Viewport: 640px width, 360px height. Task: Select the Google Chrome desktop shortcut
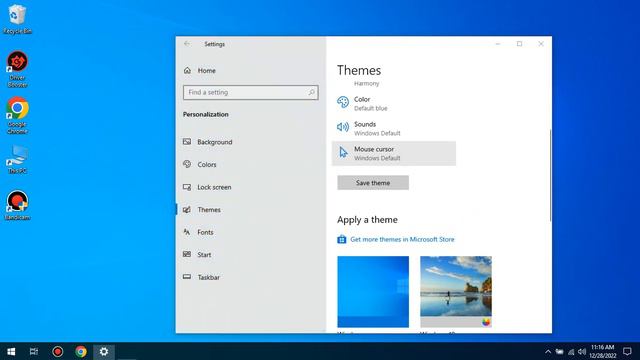tap(17, 116)
